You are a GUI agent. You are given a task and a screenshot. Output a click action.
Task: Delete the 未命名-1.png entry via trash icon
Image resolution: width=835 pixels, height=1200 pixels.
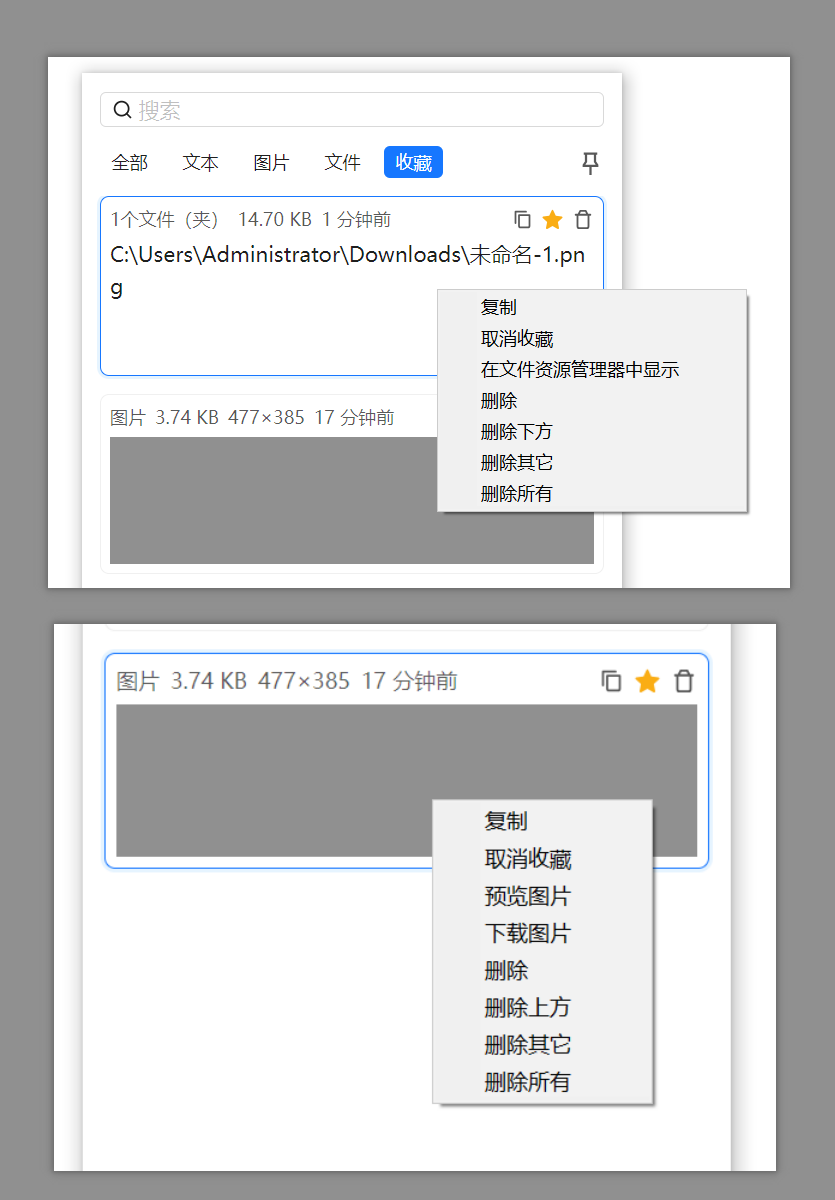[x=583, y=219]
